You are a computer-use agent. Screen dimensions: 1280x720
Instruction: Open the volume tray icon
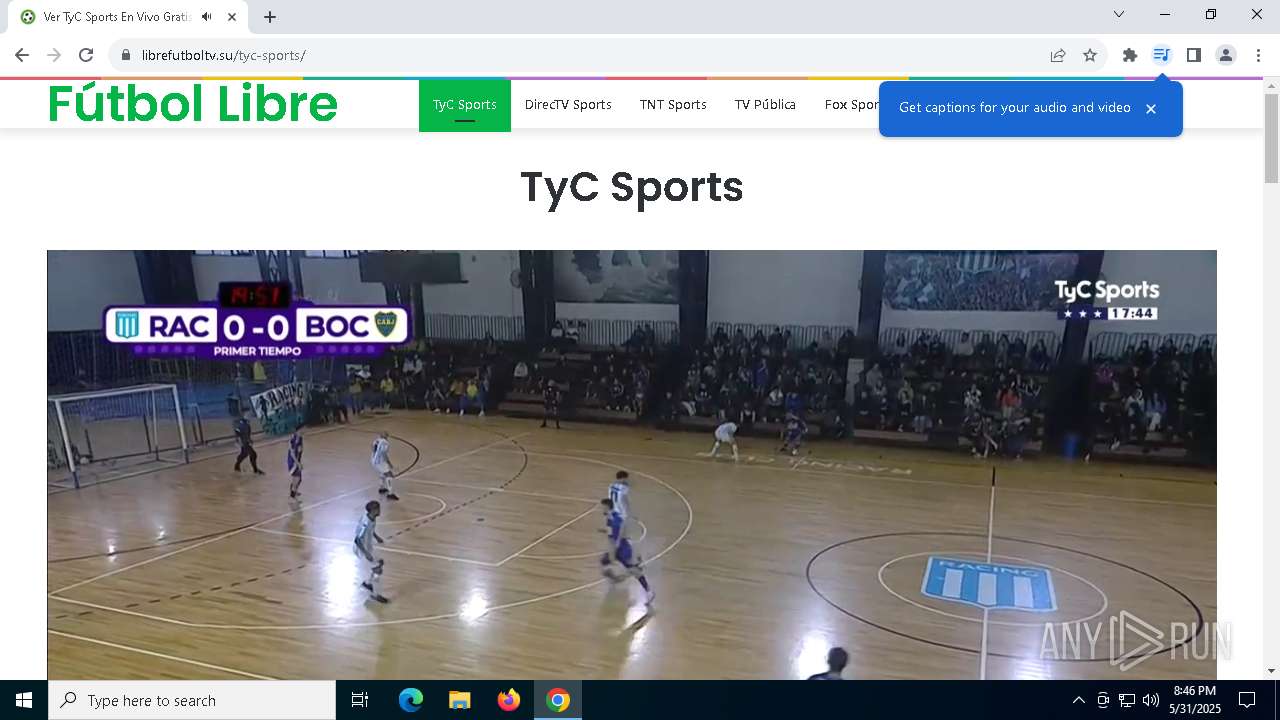coord(1151,700)
